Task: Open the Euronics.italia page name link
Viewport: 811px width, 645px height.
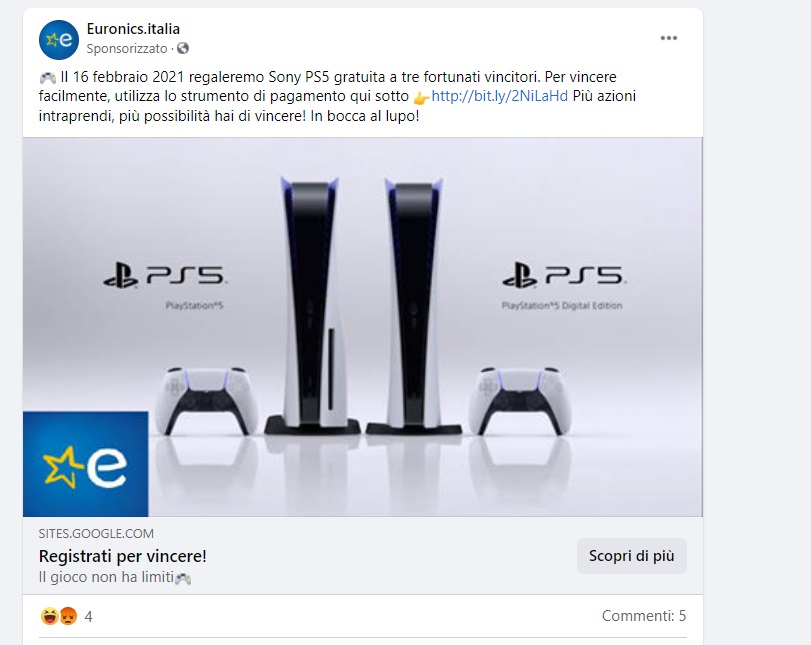Action: pos(133,29)
